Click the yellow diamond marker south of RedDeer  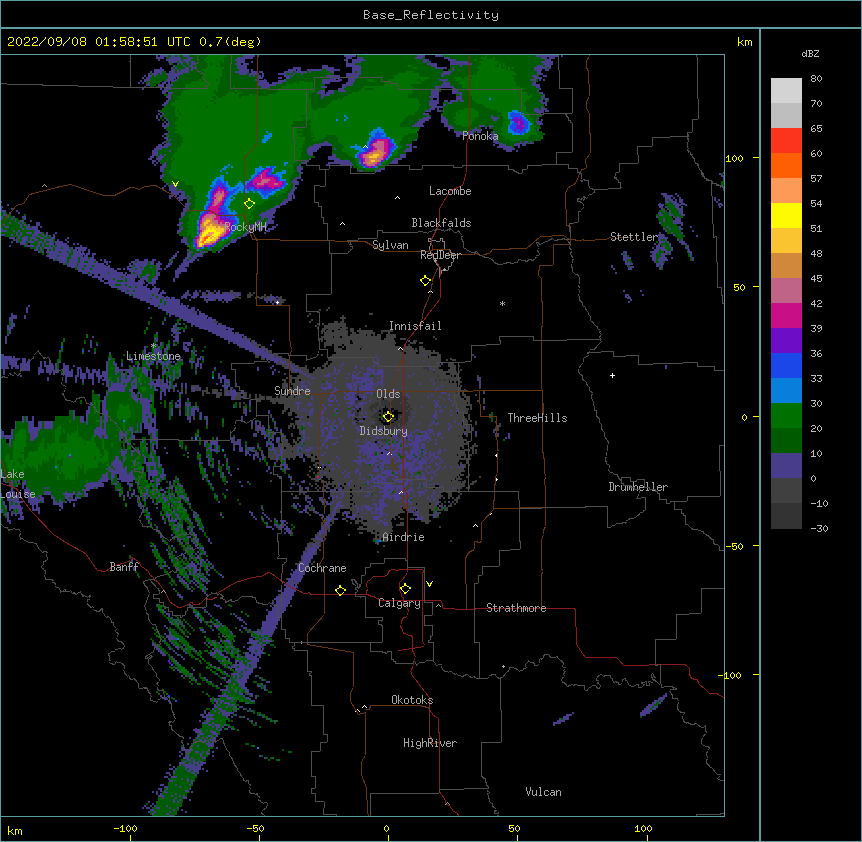425,281
